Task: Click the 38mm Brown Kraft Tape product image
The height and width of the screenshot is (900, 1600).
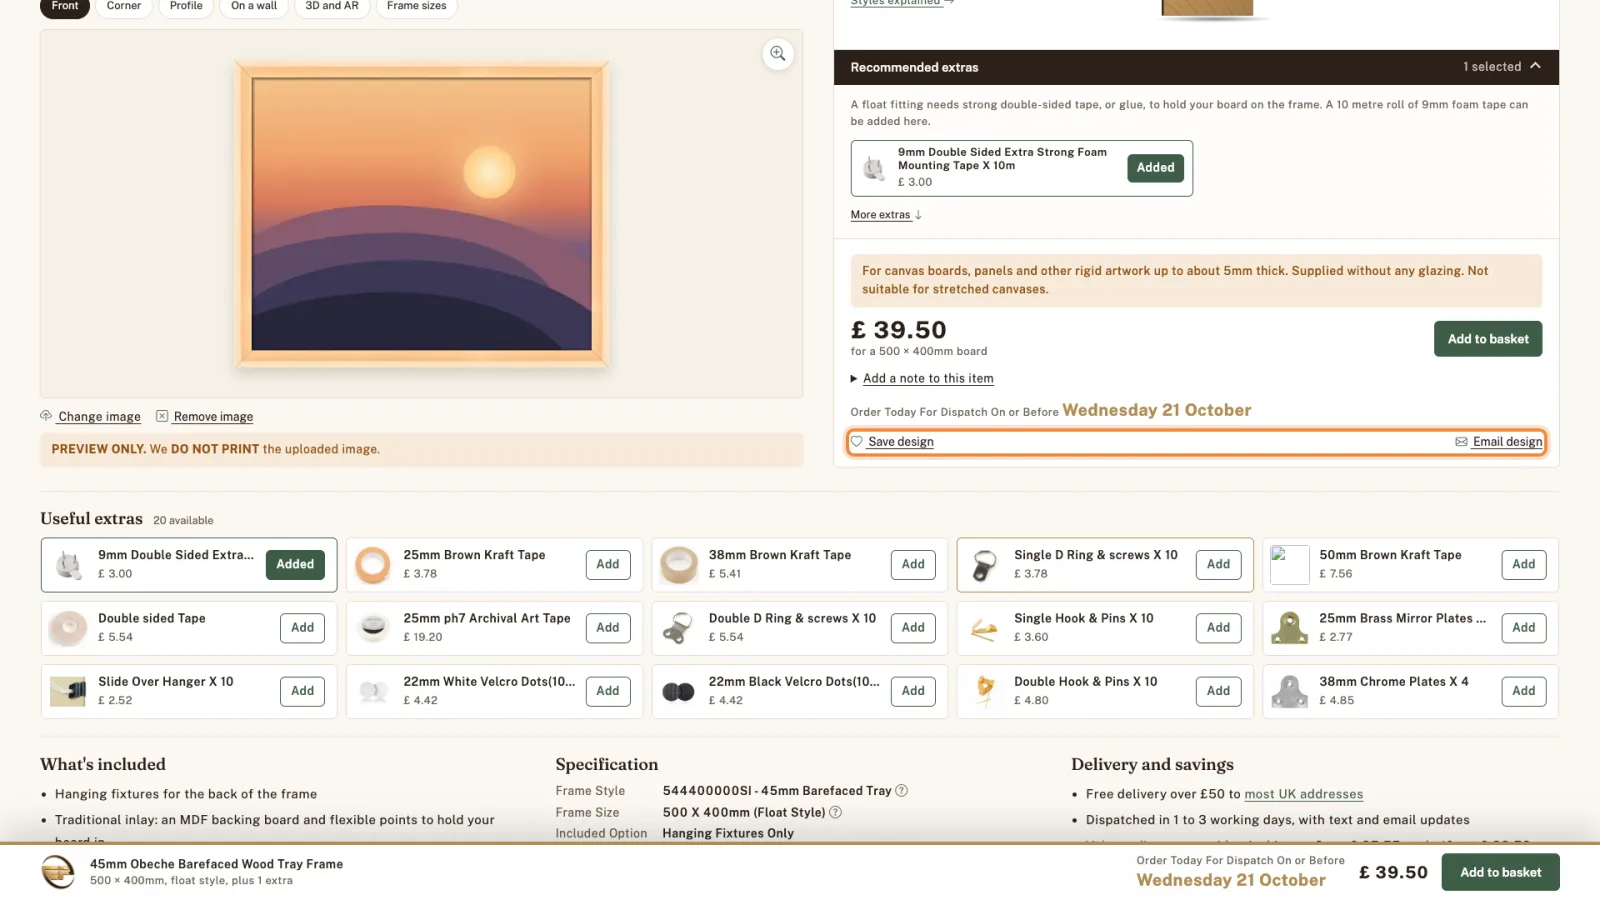Action: point(679,565)
